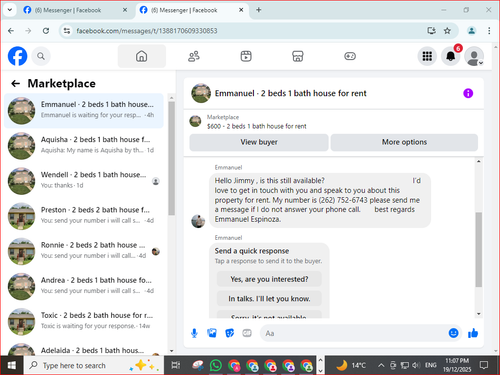Send 'In talks. I'll let you know.' response
Screen dimensions: 500x375
[x=269, y=298]
